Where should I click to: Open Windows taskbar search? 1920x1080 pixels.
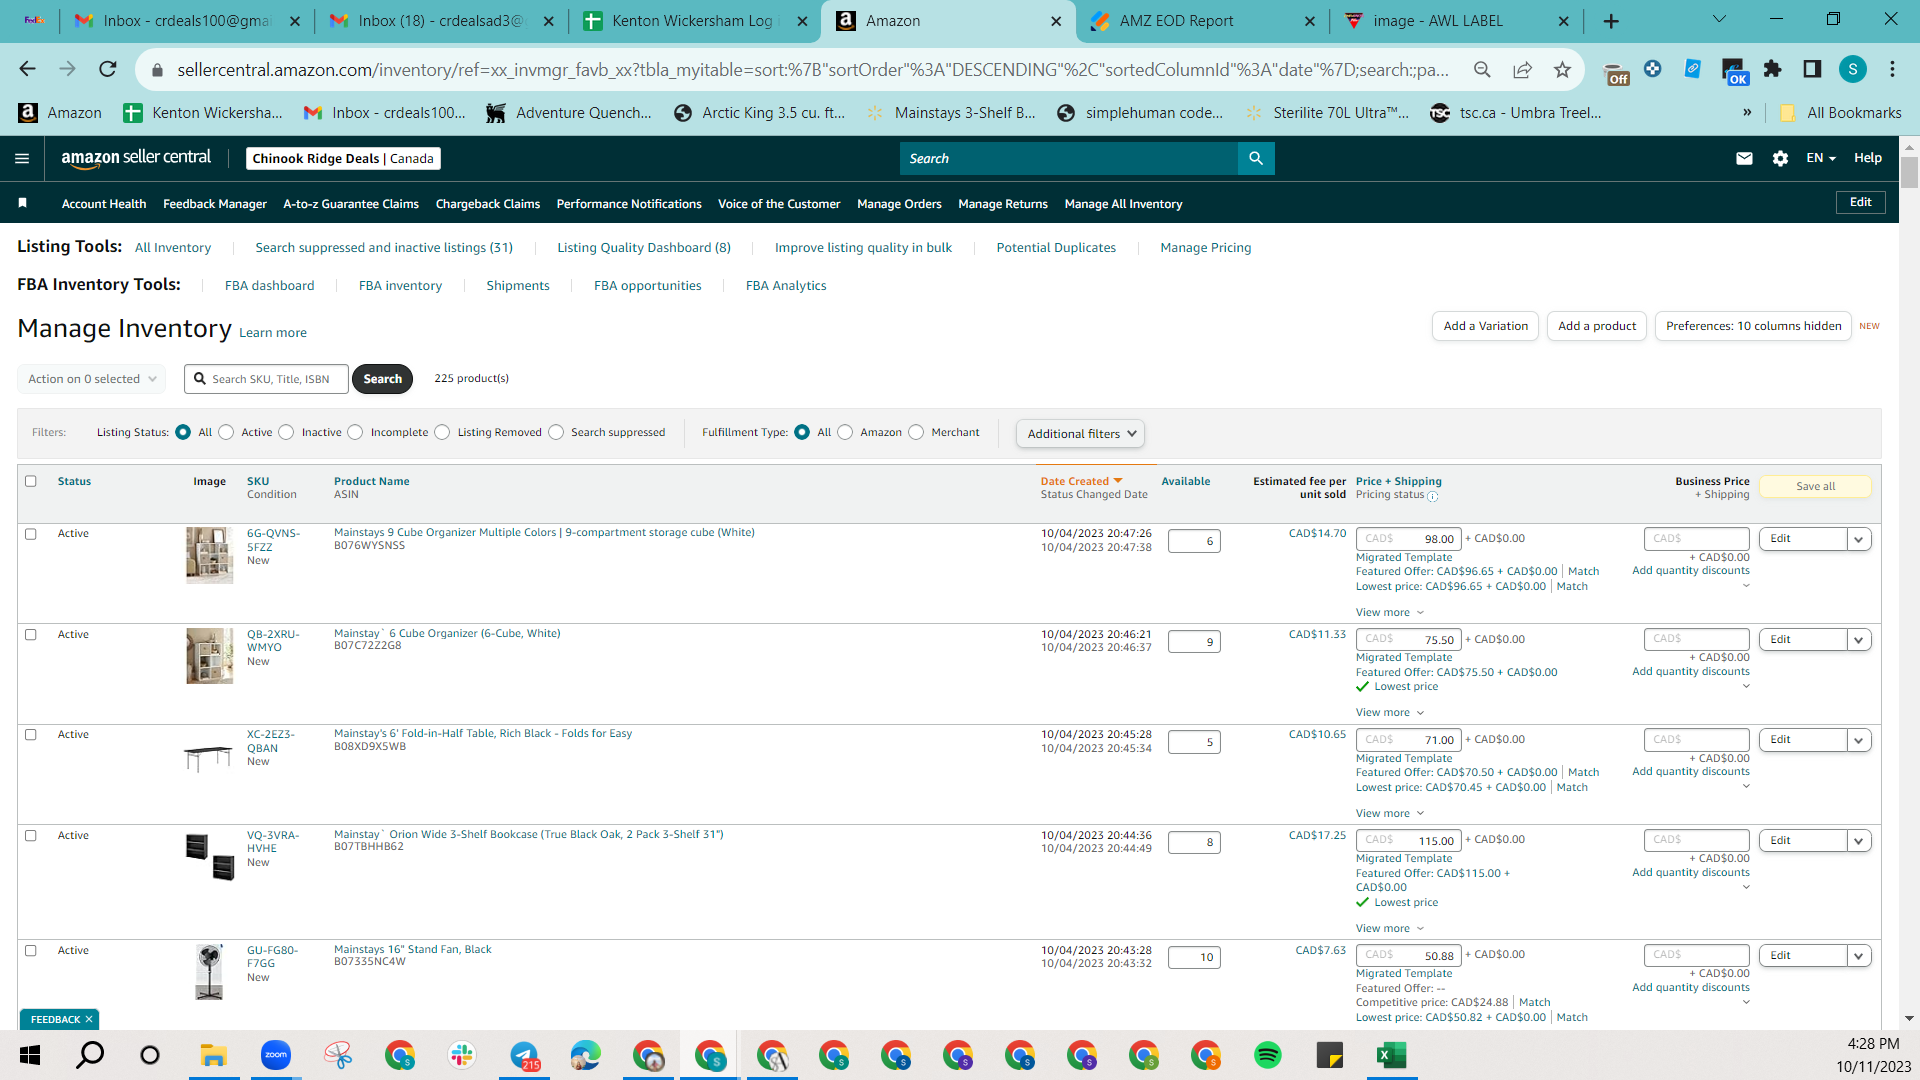point(90,1055)
